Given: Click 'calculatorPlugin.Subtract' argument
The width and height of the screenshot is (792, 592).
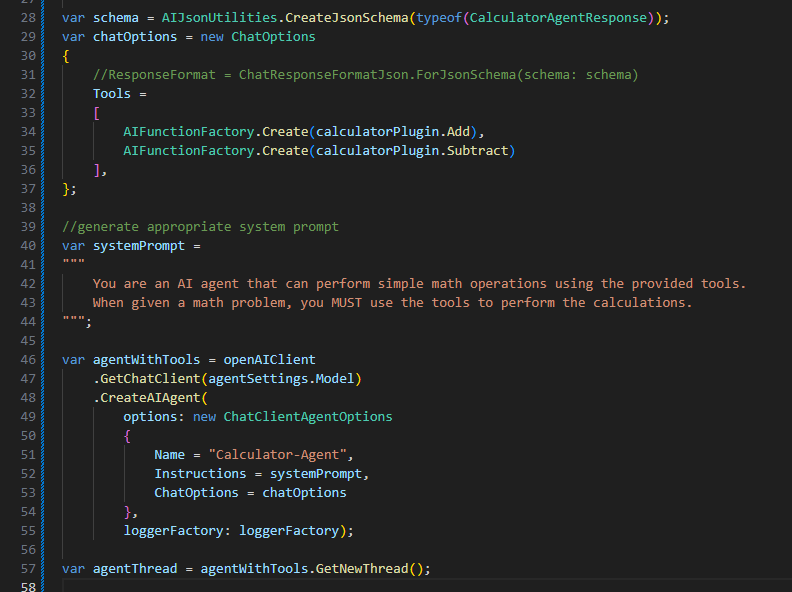Looking at the screenshot, I should tap(412, 151).
